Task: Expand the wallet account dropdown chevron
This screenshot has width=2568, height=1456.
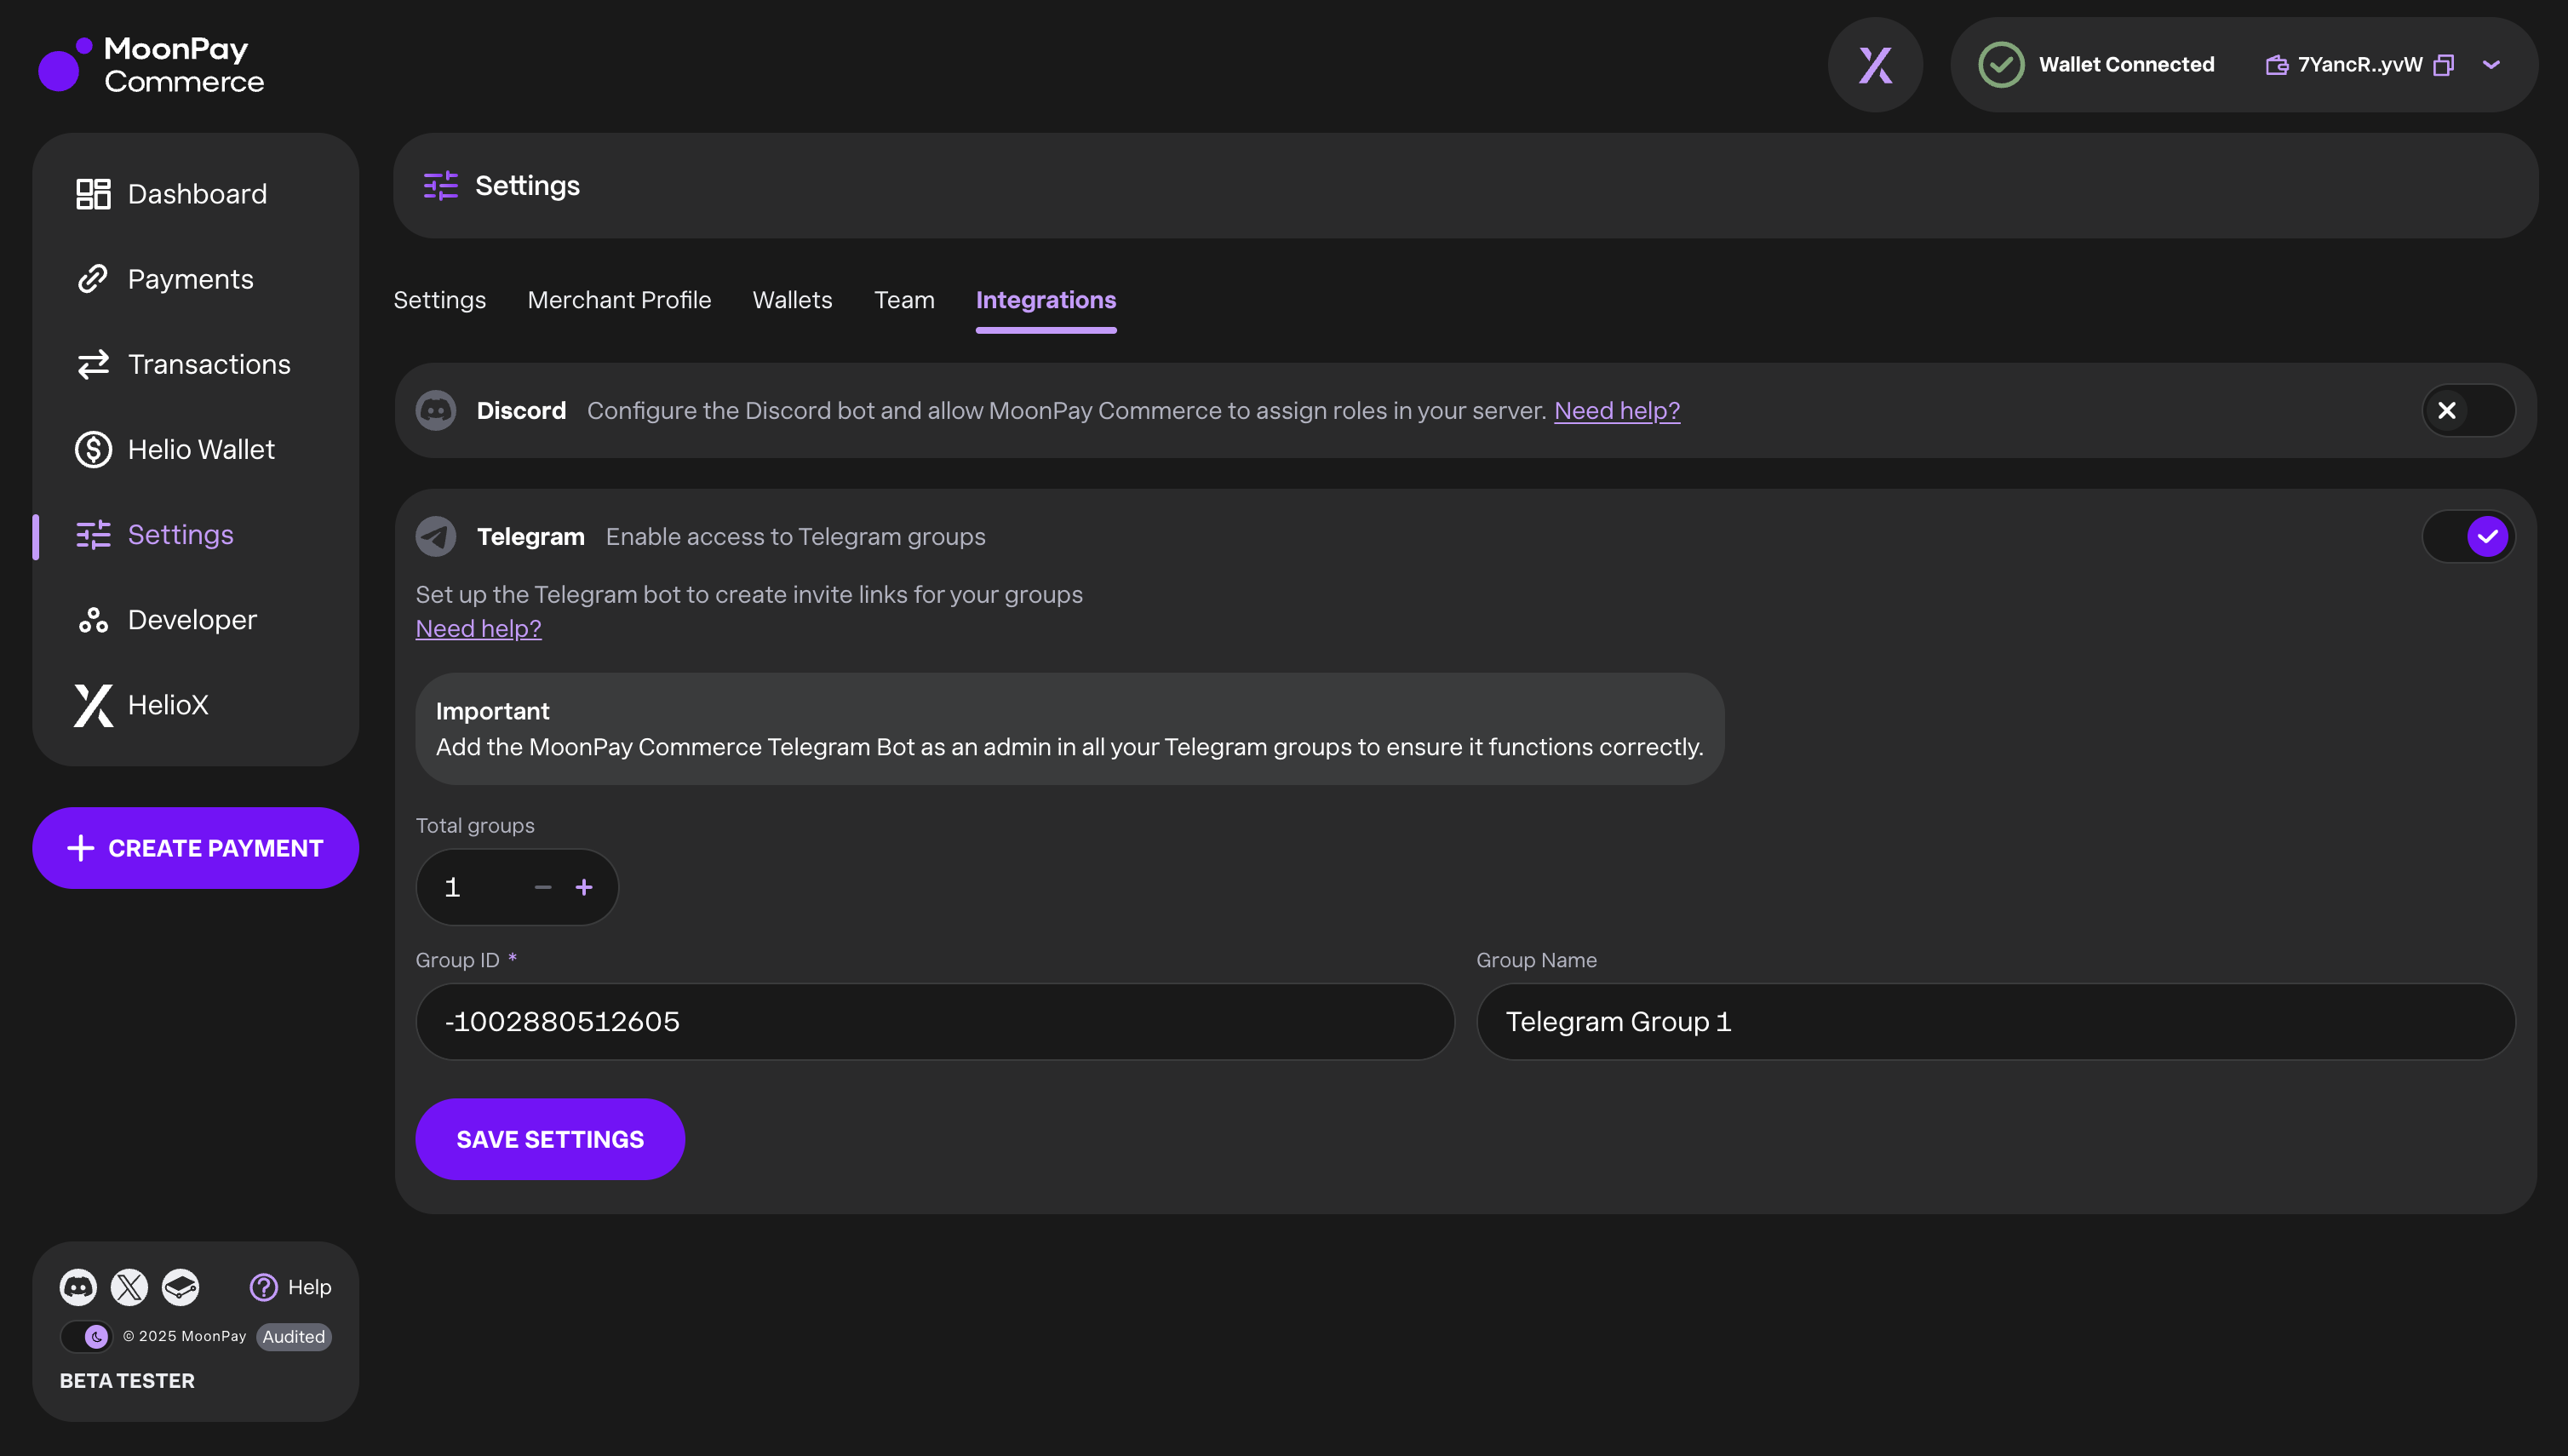Action: (x=2491, y=65)
